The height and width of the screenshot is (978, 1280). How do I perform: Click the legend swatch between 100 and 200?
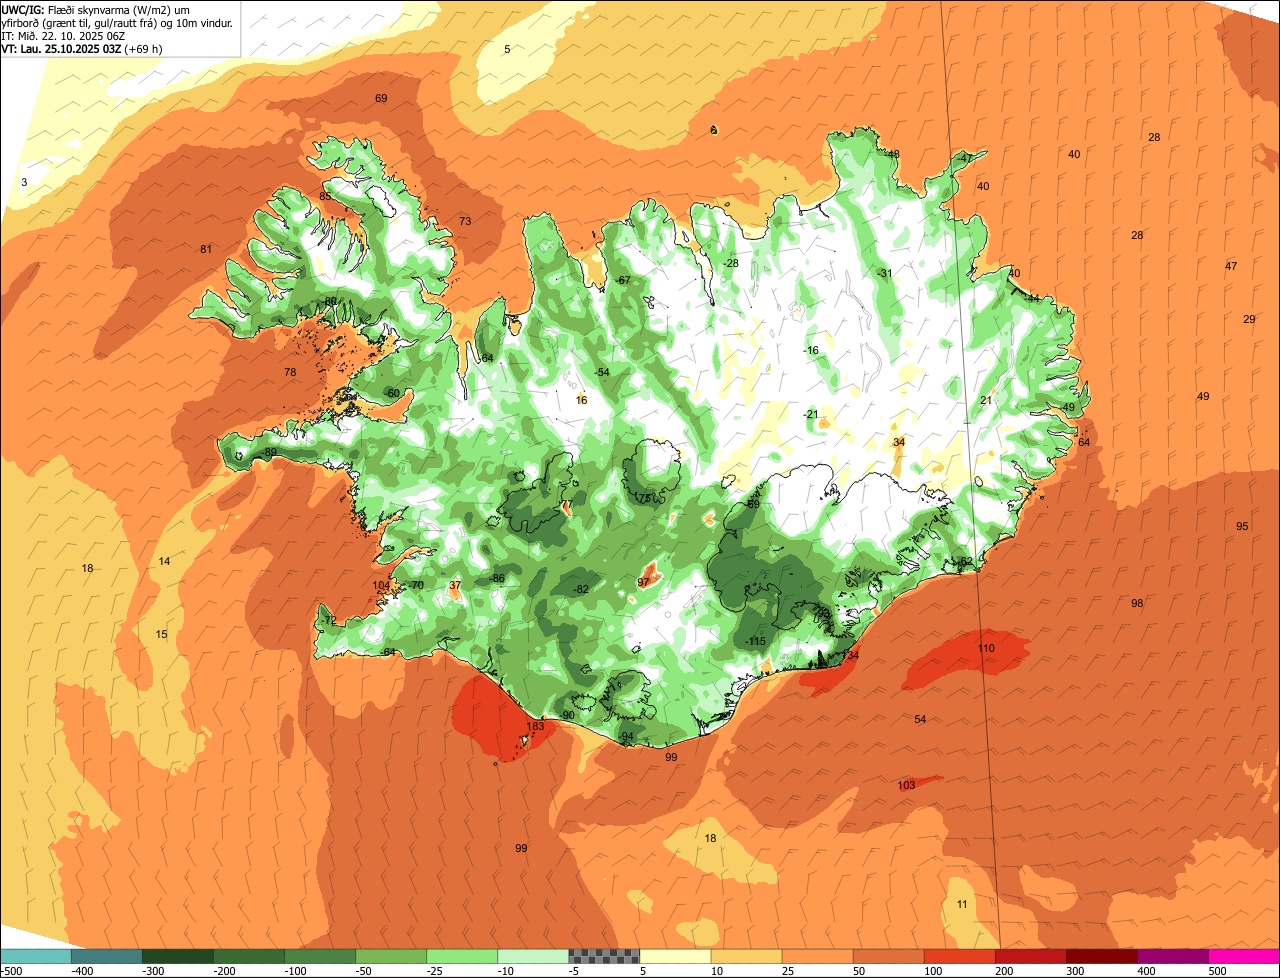click(958, 955)
